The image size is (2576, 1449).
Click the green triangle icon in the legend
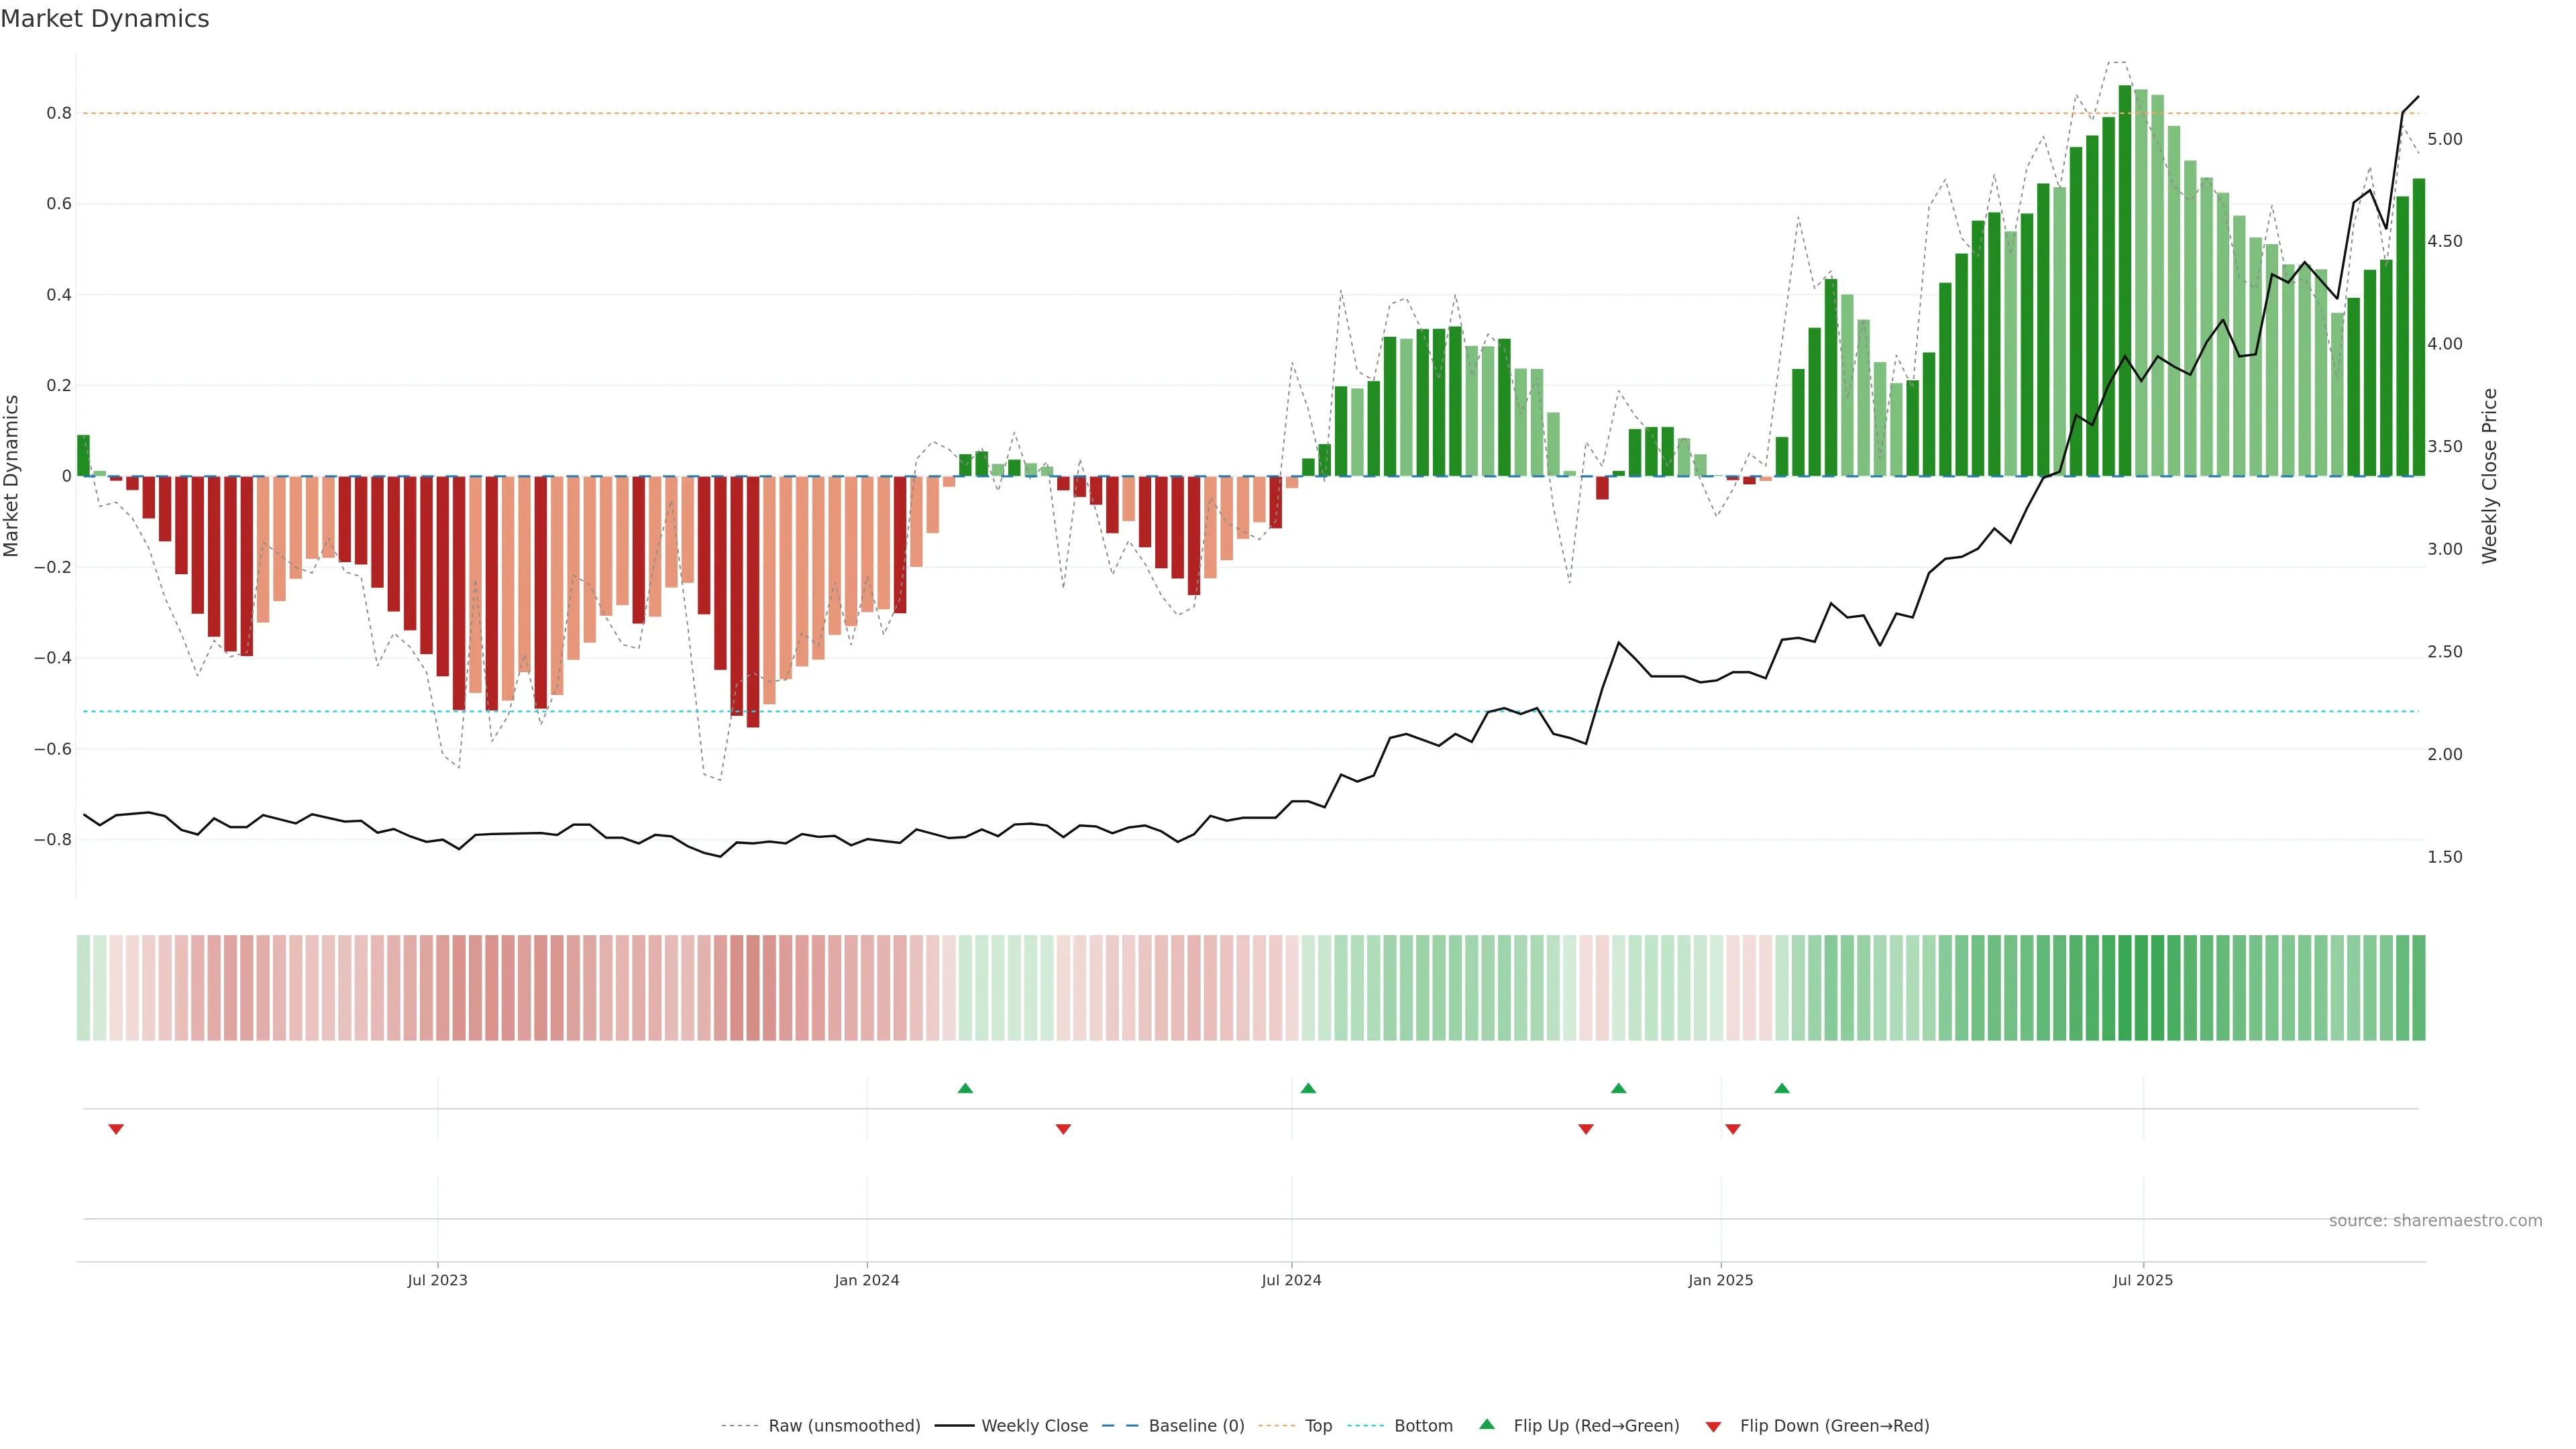pos(1487,1424)
